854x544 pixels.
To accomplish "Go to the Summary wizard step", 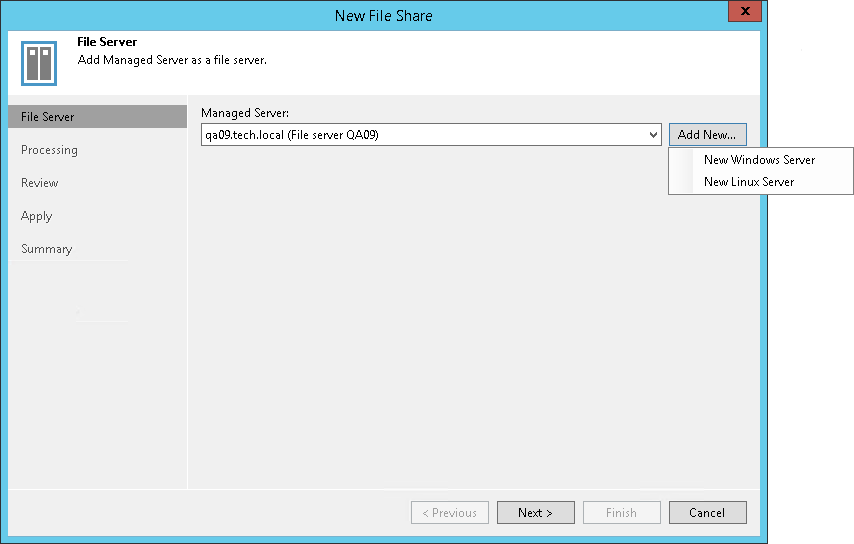I will tap(46, 249).
